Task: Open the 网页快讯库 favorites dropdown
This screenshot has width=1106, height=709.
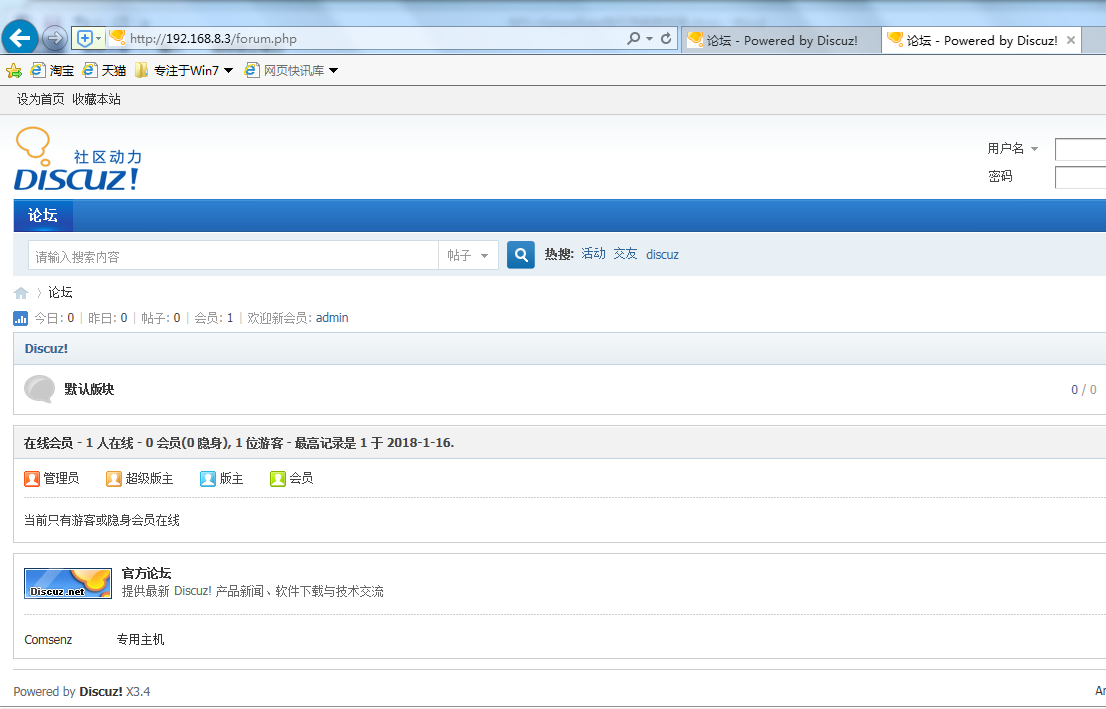Action: [x=291, y=71]
